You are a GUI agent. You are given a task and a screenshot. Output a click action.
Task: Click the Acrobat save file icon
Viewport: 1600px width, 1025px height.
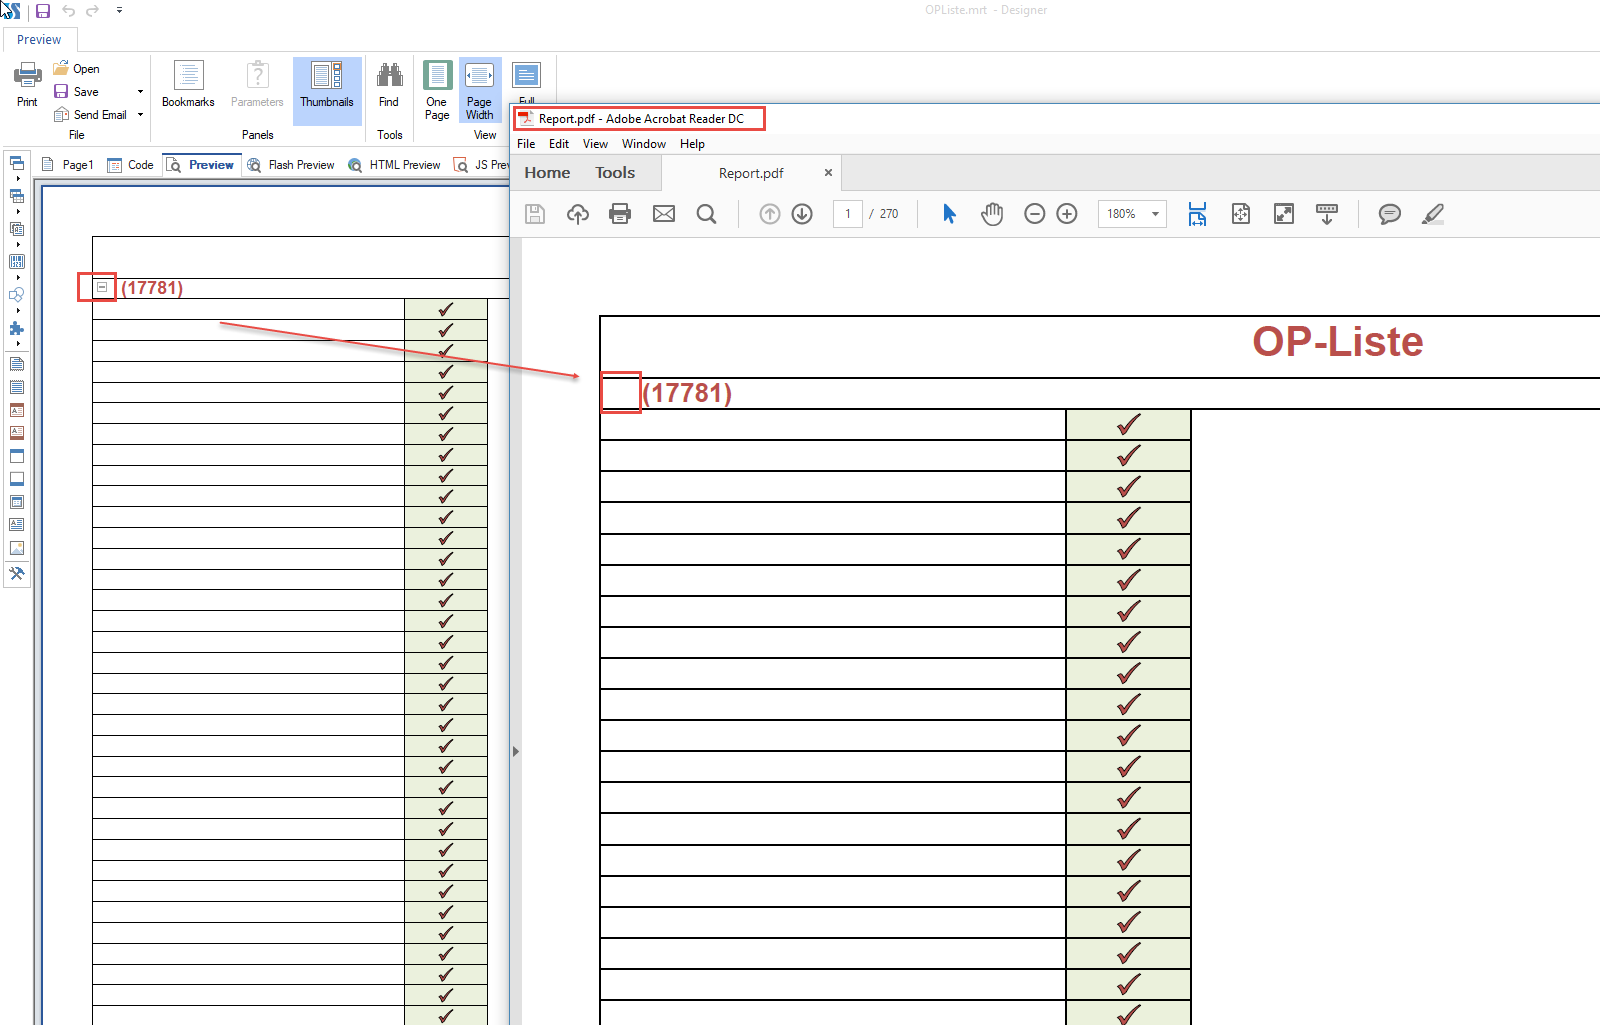[535, 214]
